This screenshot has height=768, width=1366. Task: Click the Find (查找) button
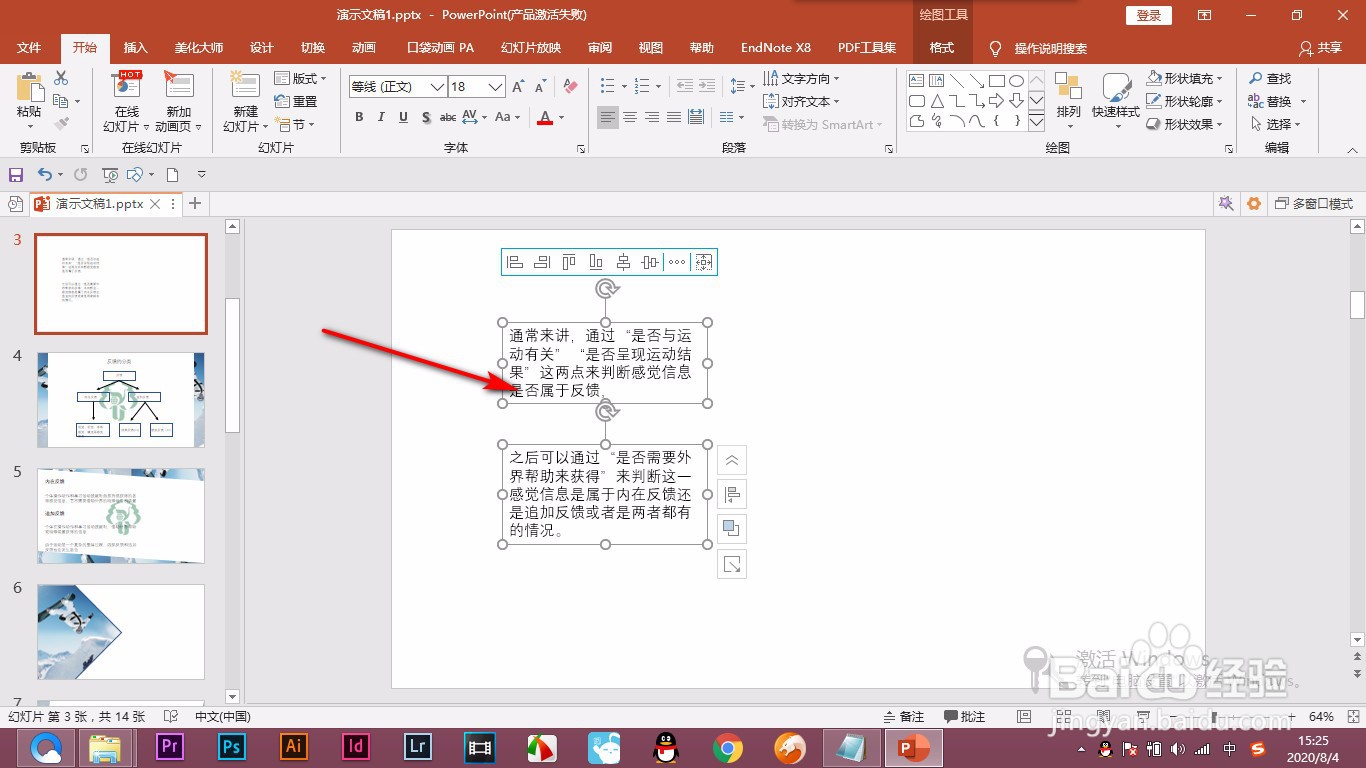point(1270,78)
